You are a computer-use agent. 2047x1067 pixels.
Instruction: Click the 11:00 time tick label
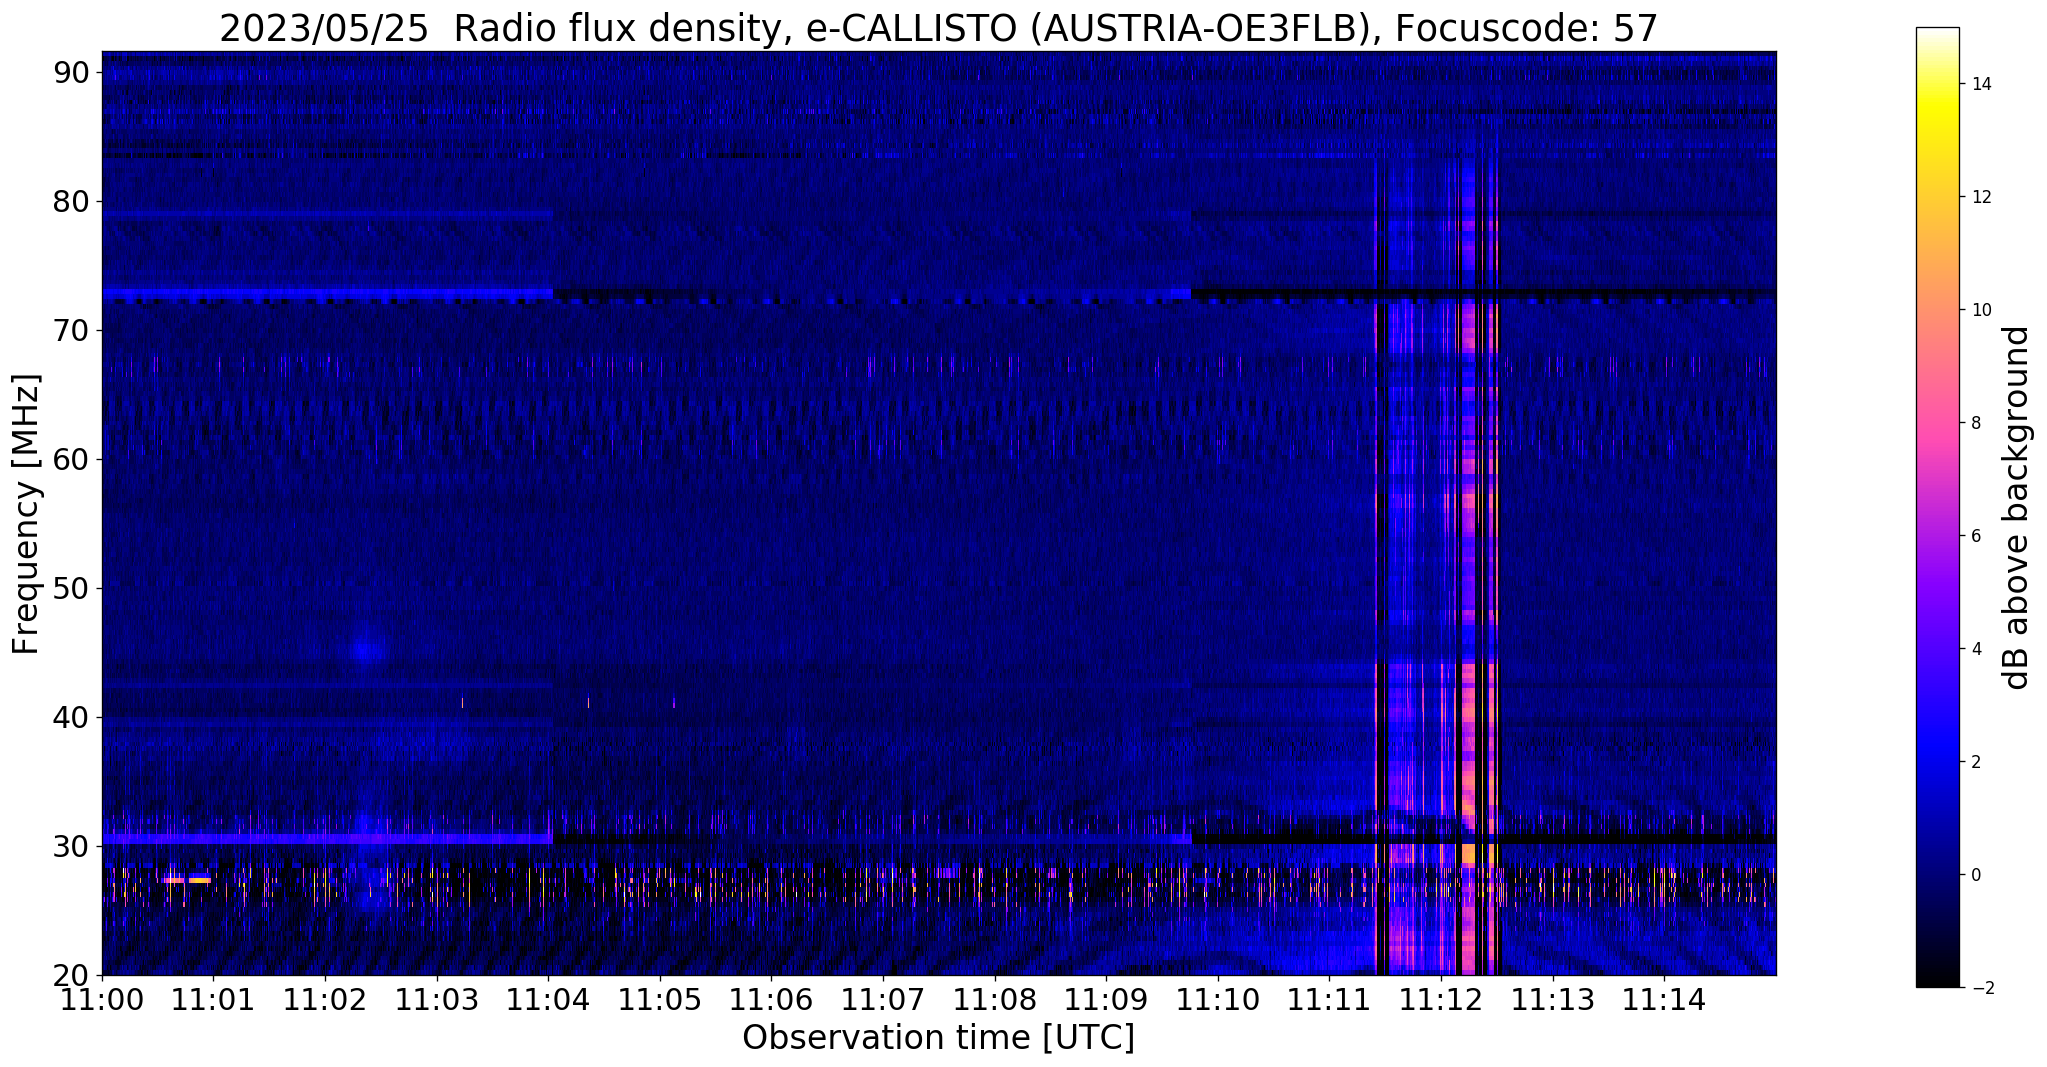point(102,1000)
